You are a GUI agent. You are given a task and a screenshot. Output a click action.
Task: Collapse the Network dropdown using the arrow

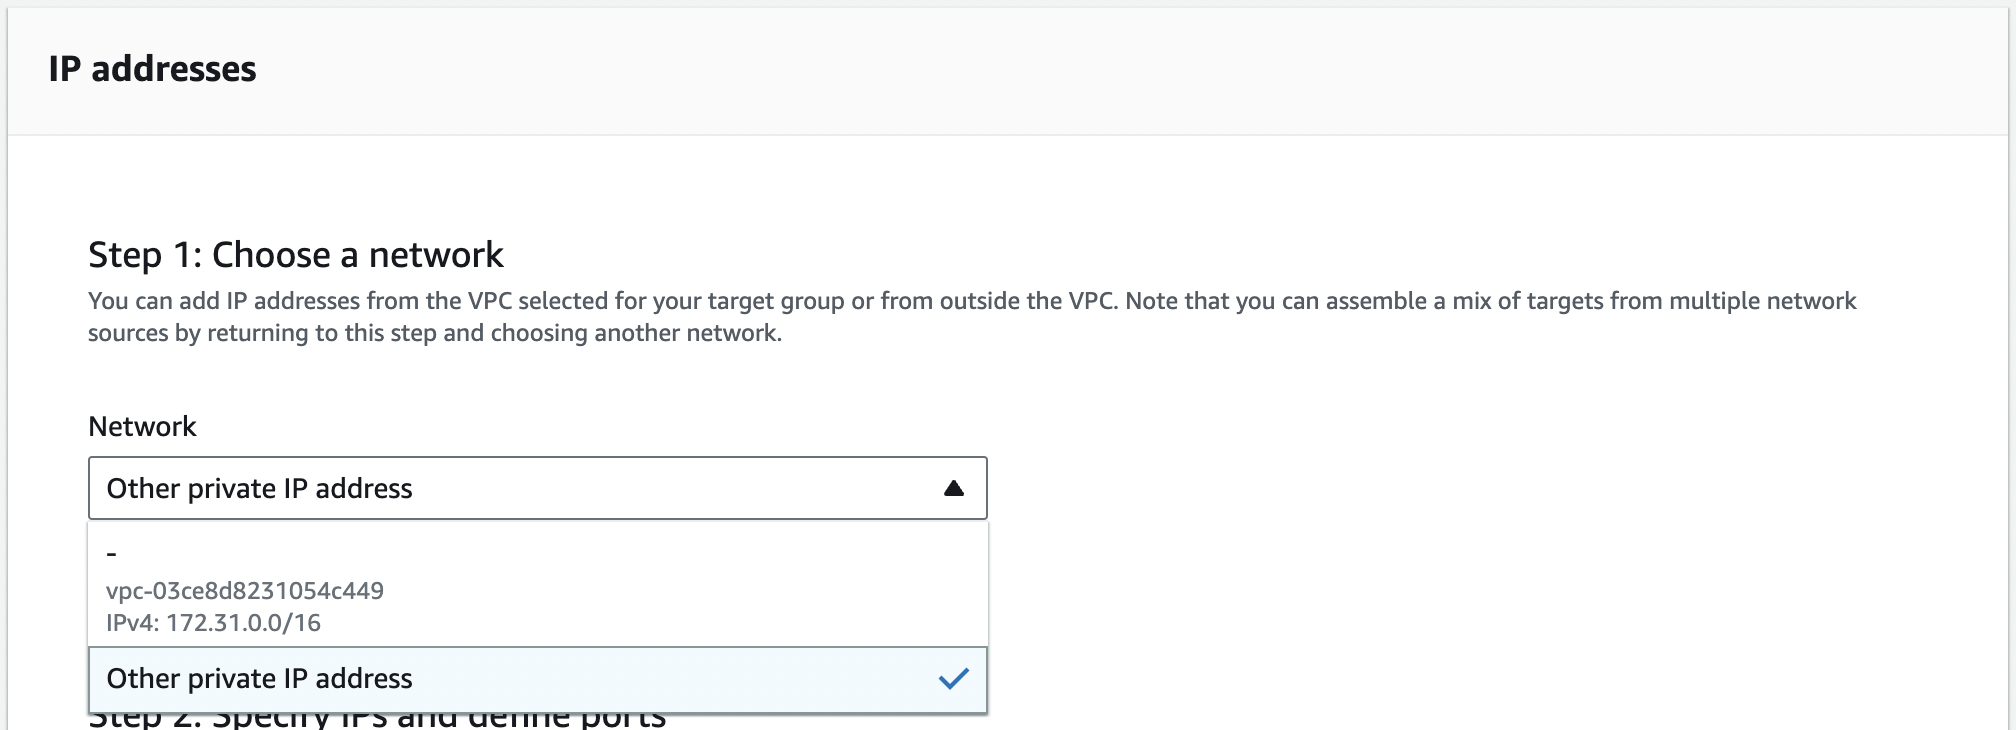(953, 488)
